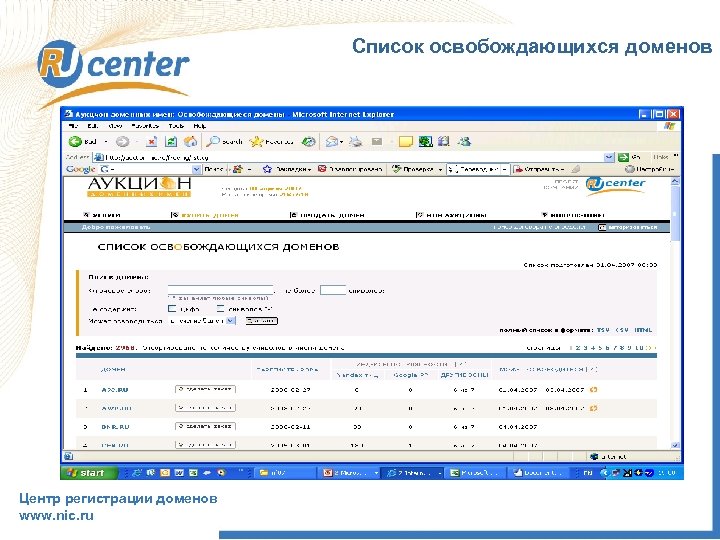Expand the Google toolbar search box dropdown
Viewport: 720px width, 540px height.
(x=197, y=169)
